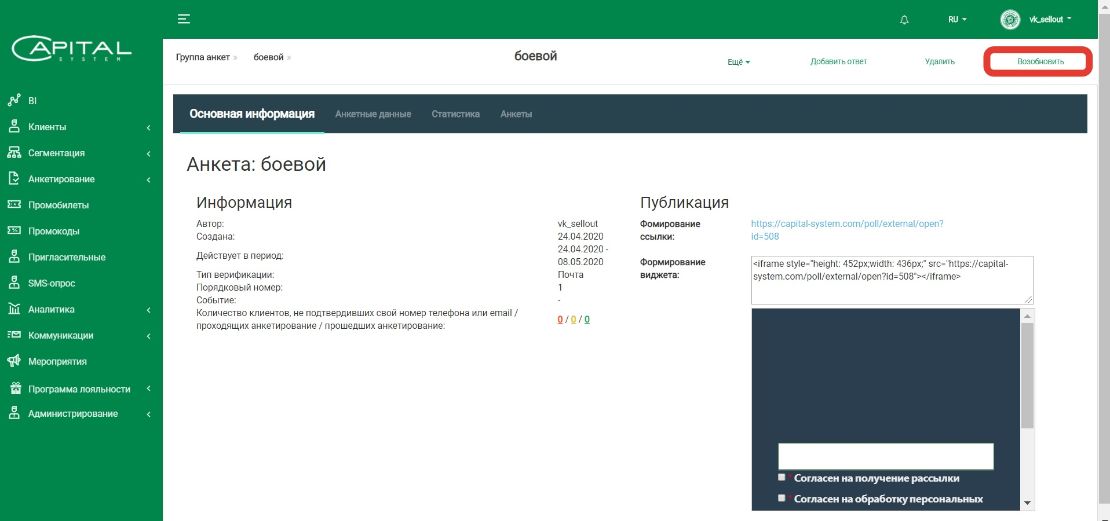Click the Мероприятия megaphone icon
This screenshot has width=1110, height=521.
point(14,361)
